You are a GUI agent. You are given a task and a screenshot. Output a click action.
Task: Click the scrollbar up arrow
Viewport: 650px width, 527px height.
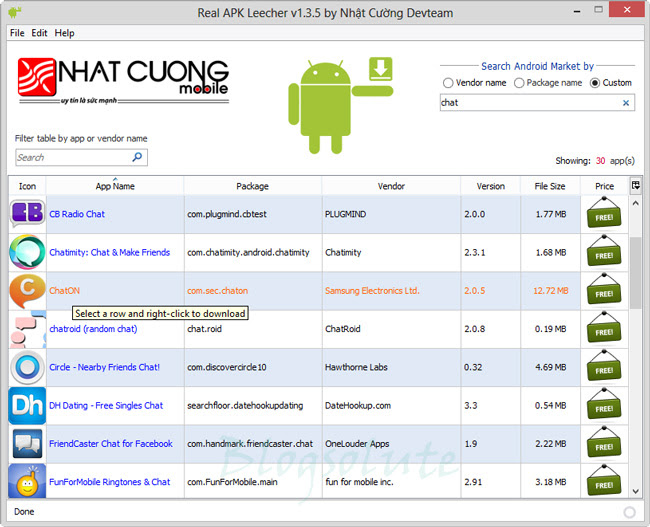(635, 203)
